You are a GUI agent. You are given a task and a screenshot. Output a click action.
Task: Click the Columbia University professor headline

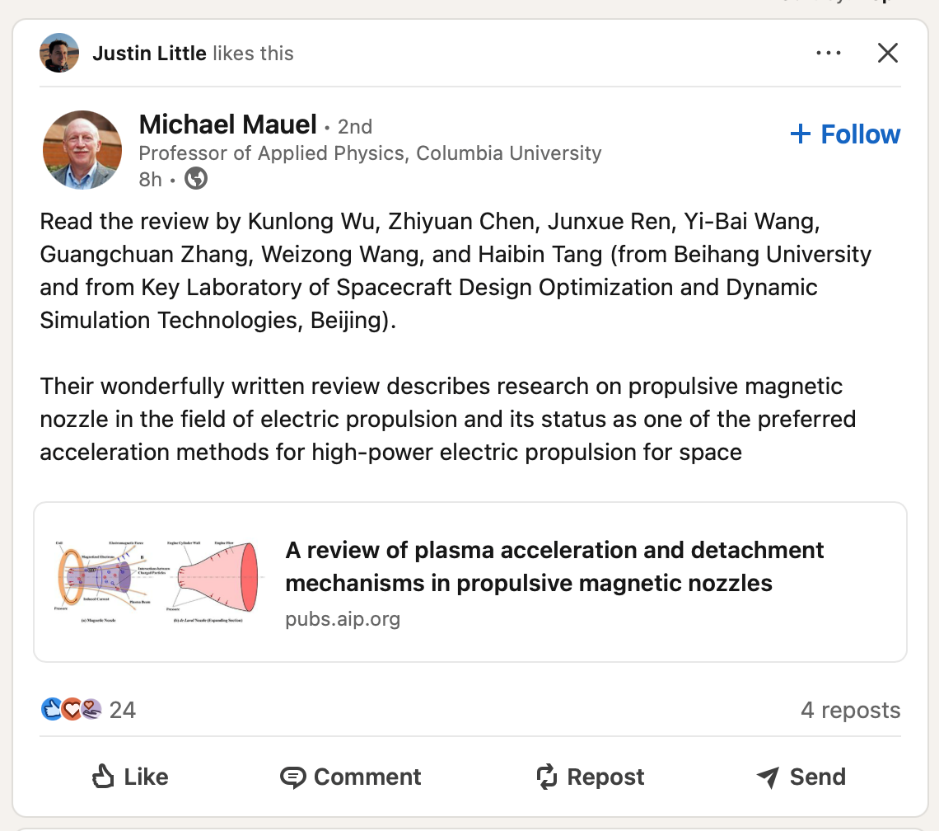click(x=370, y=153)
